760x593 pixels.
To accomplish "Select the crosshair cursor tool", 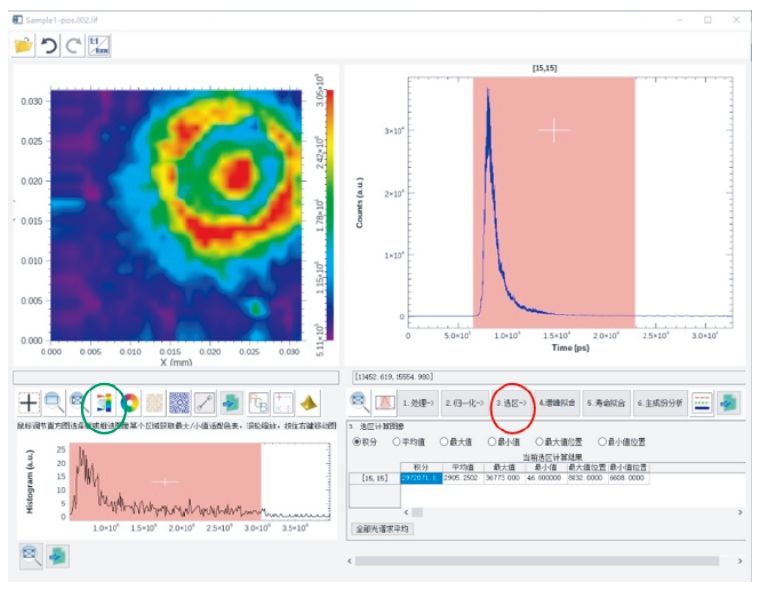I will tap(29, 403).
